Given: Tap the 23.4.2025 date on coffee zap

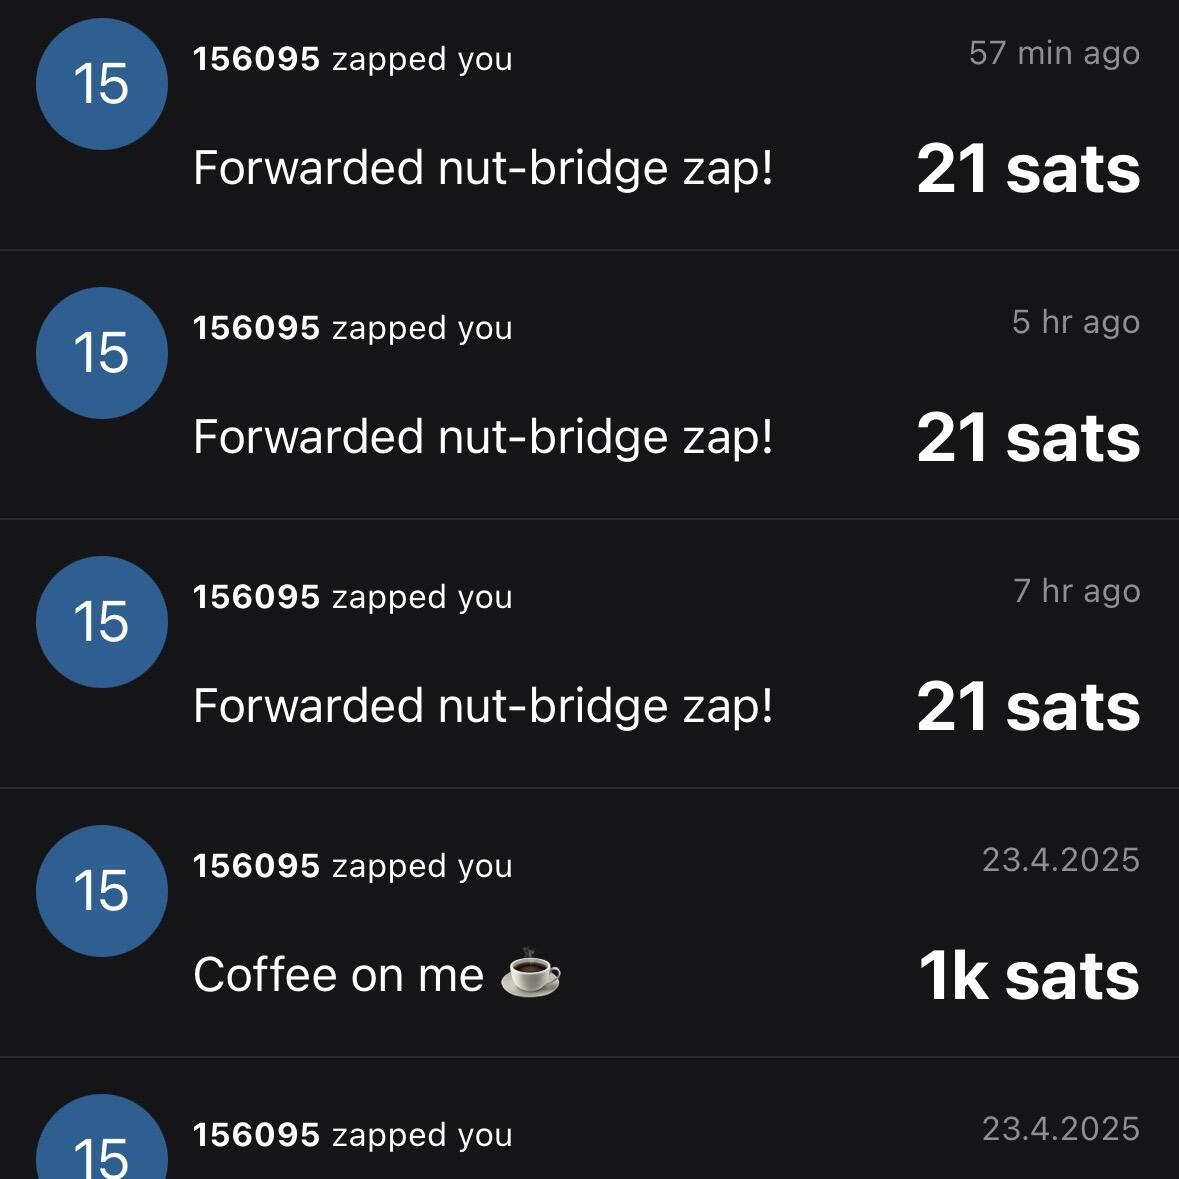Looking at the screenshot, I should click(1061, 859).
